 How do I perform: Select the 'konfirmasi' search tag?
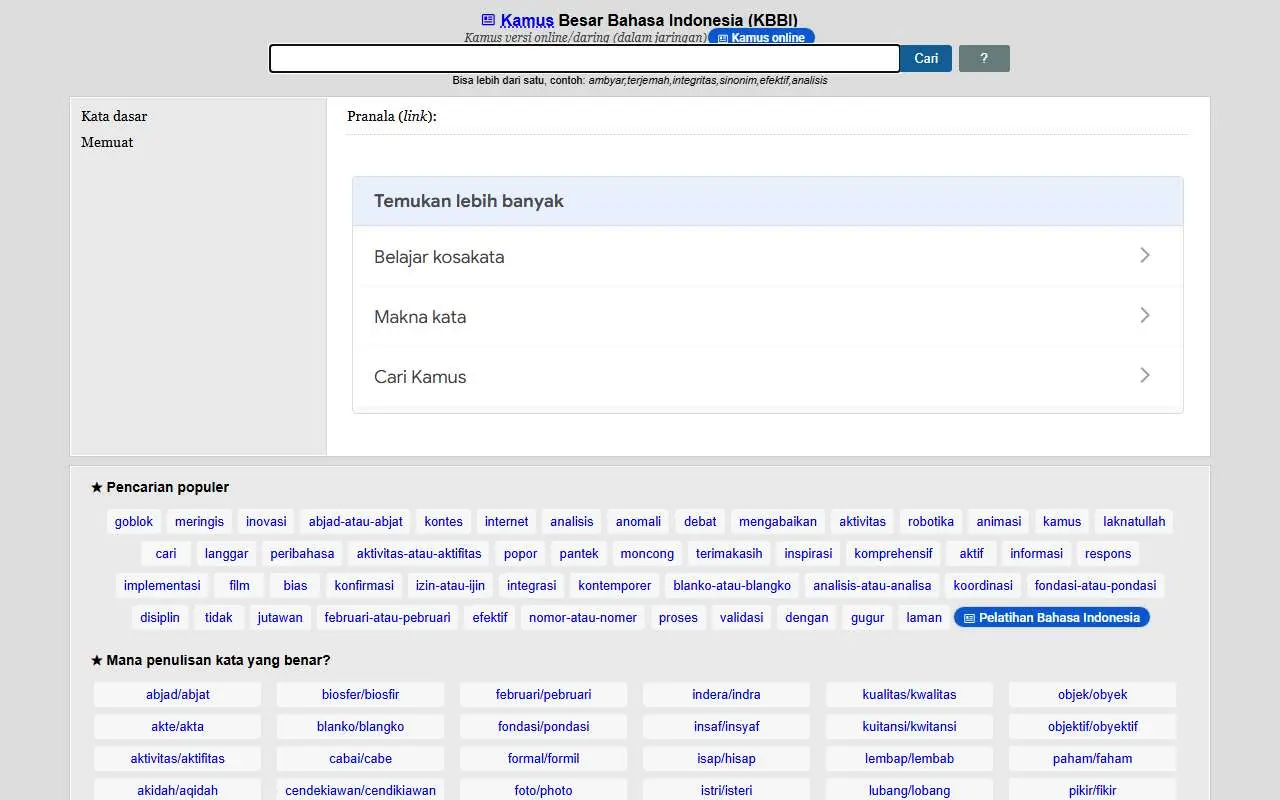pos(364,585)
